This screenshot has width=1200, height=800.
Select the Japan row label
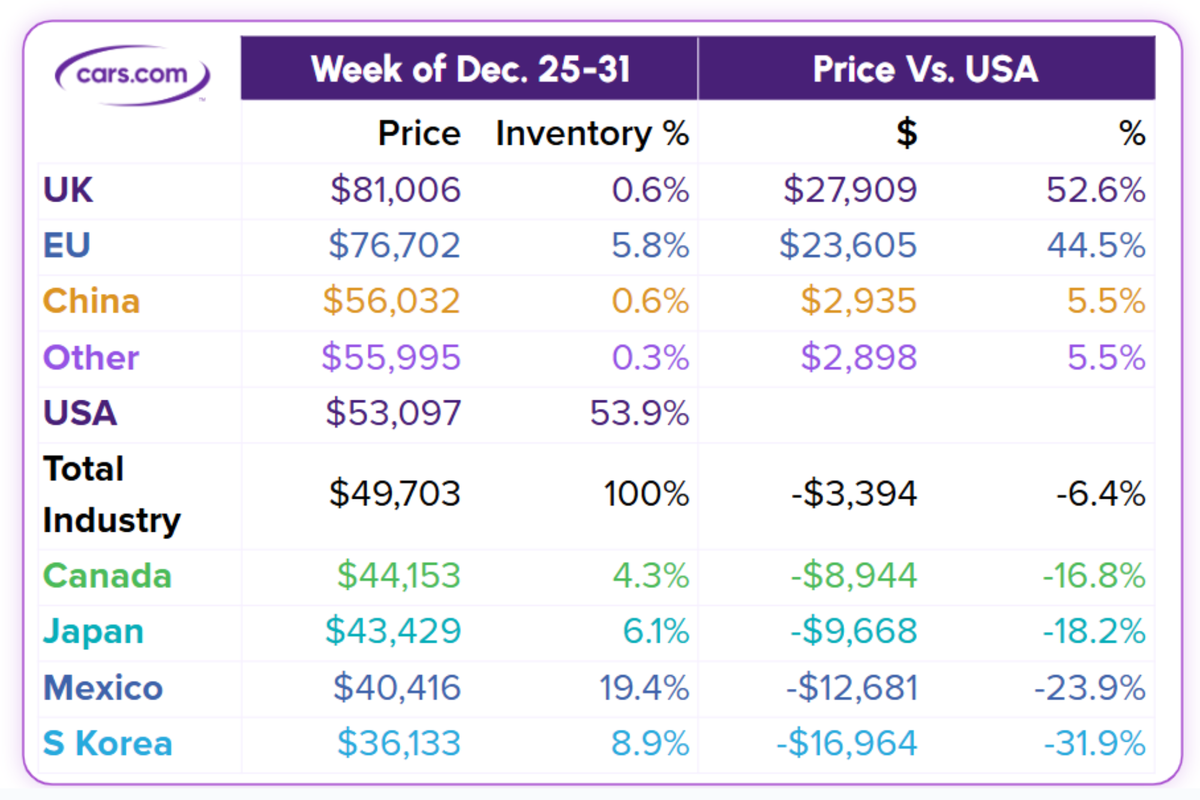[94, 632]
